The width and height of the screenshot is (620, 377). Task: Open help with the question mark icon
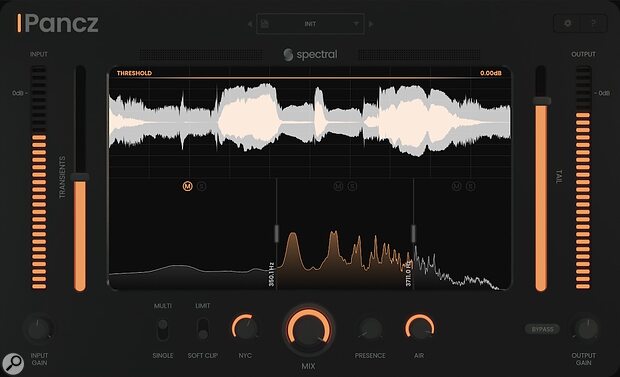[x=594, y=23]
